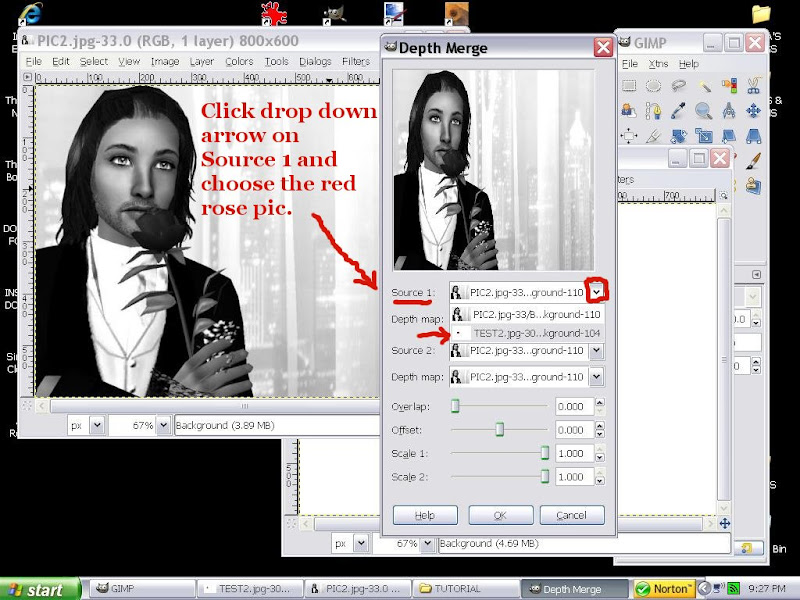Open File menu in PIC2 window

[x=34, y=62]
